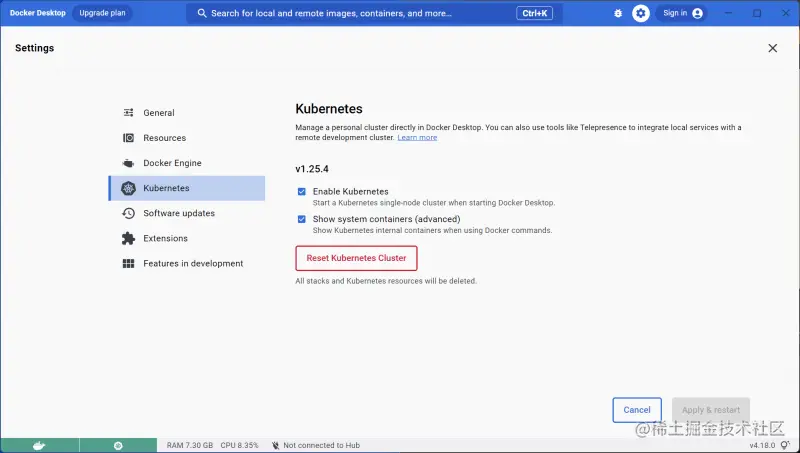Go to Software updates tab
800x453 pixels.
(187, 213)
